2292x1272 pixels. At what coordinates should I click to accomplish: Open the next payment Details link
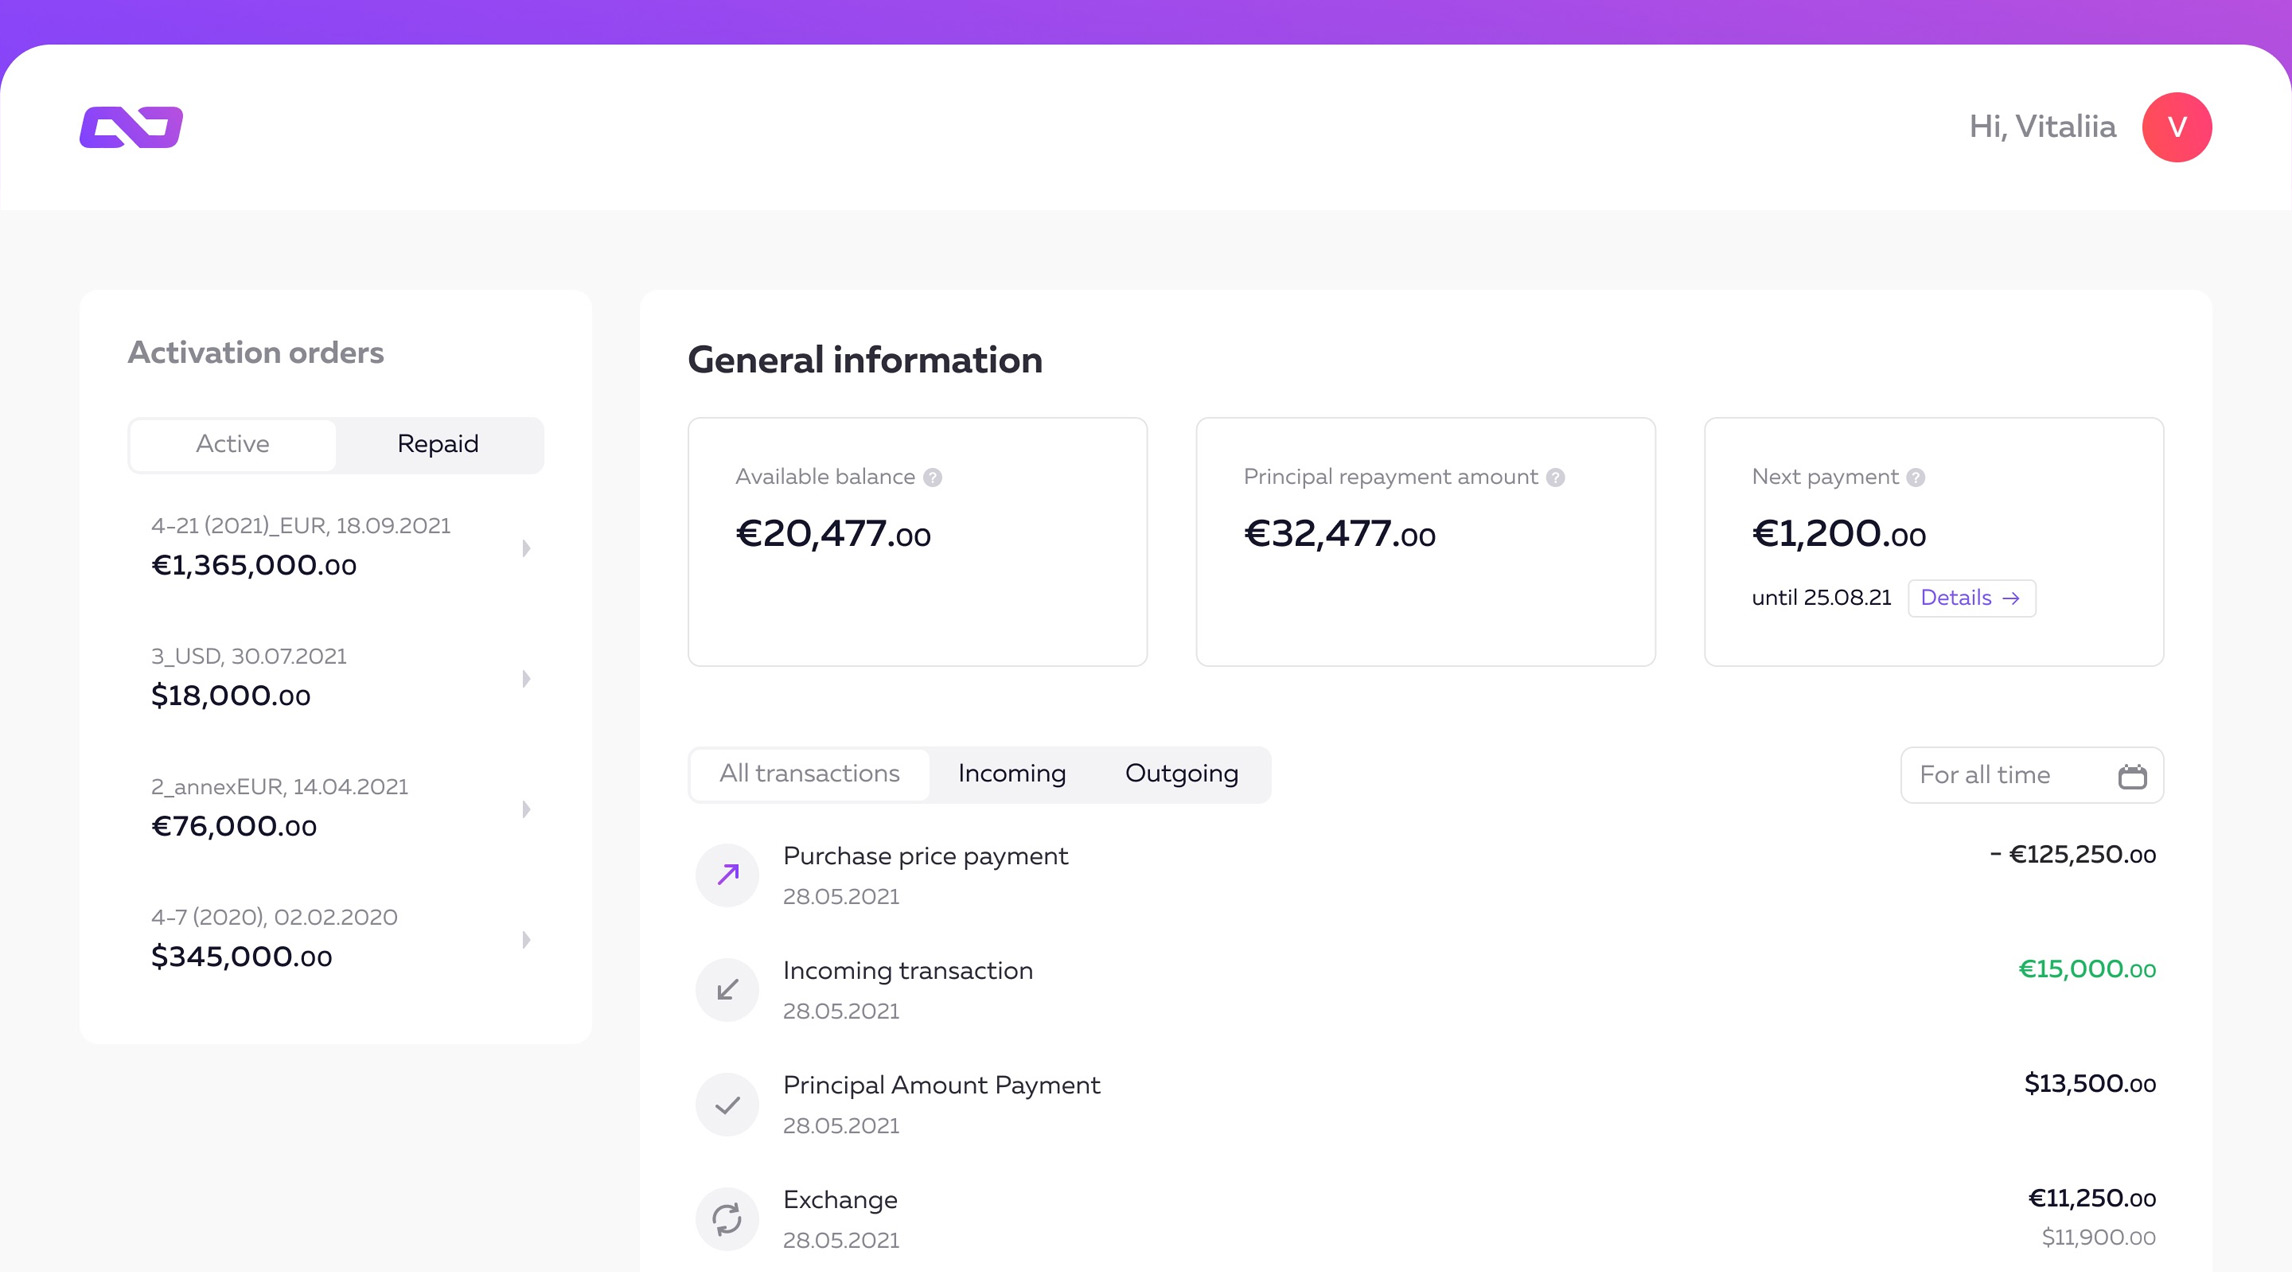[x=1970, y=598]
